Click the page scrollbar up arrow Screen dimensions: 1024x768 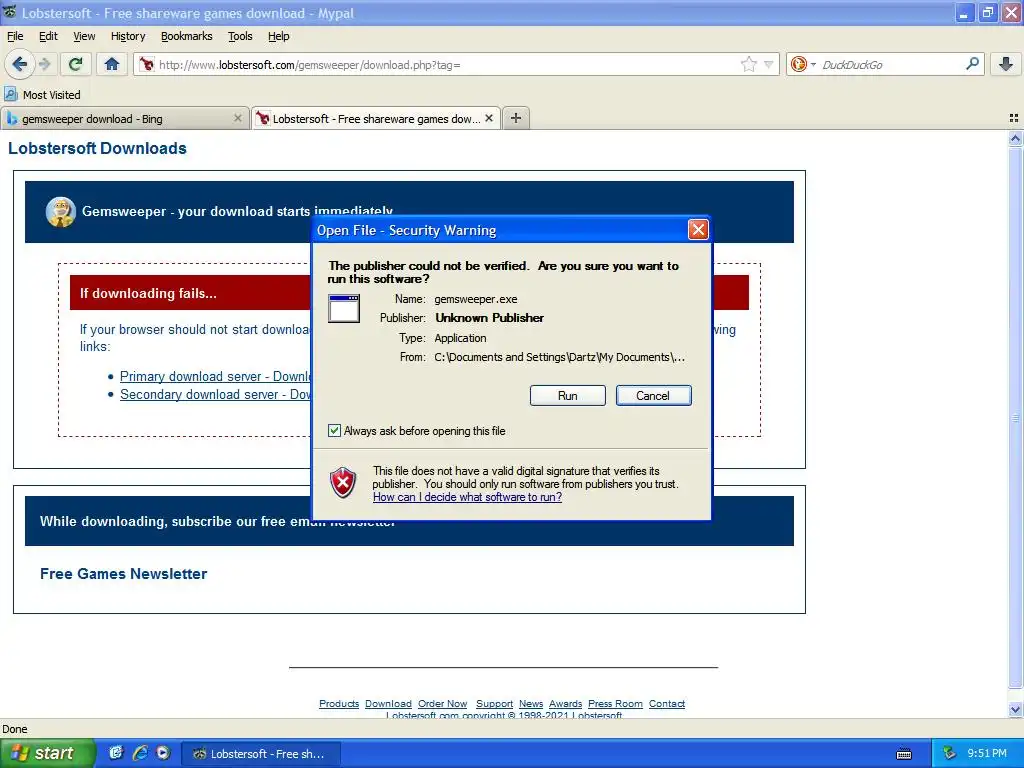(1015, 138)
